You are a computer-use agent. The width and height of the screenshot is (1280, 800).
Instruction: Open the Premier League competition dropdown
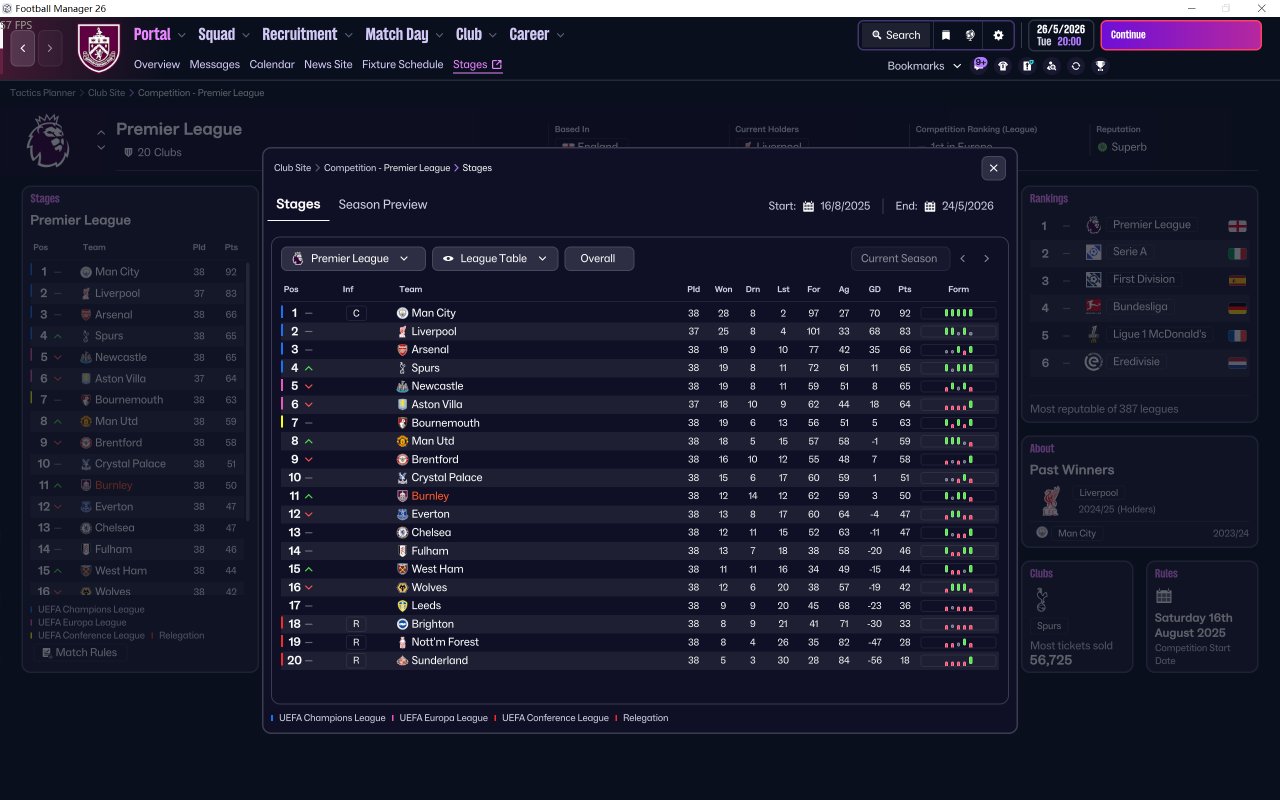pos(353,259)
